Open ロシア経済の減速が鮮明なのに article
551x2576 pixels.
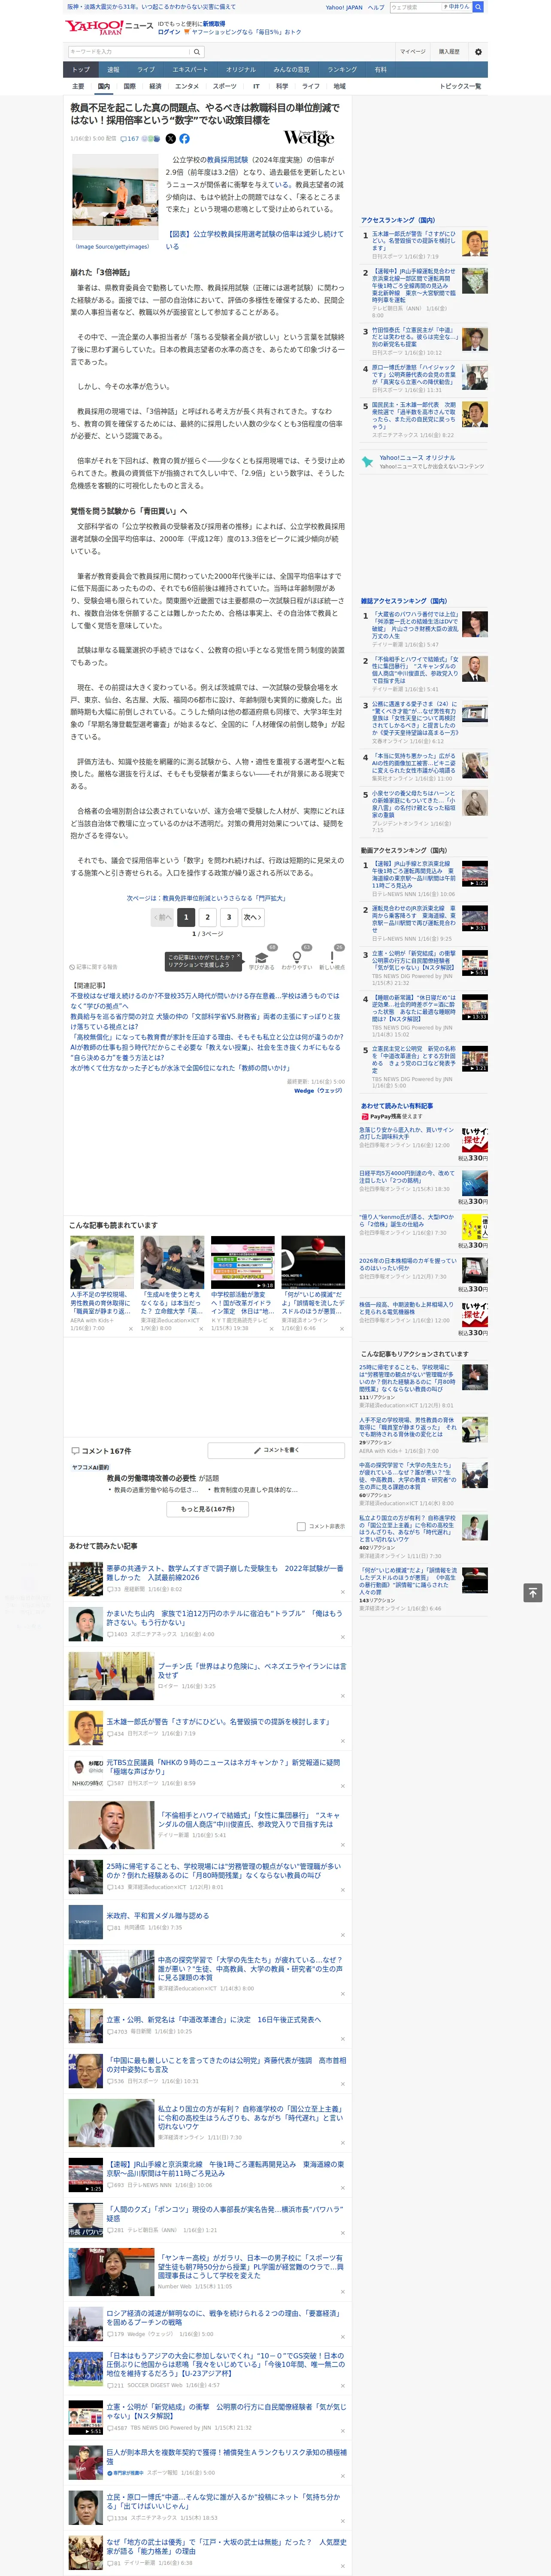225,2317
